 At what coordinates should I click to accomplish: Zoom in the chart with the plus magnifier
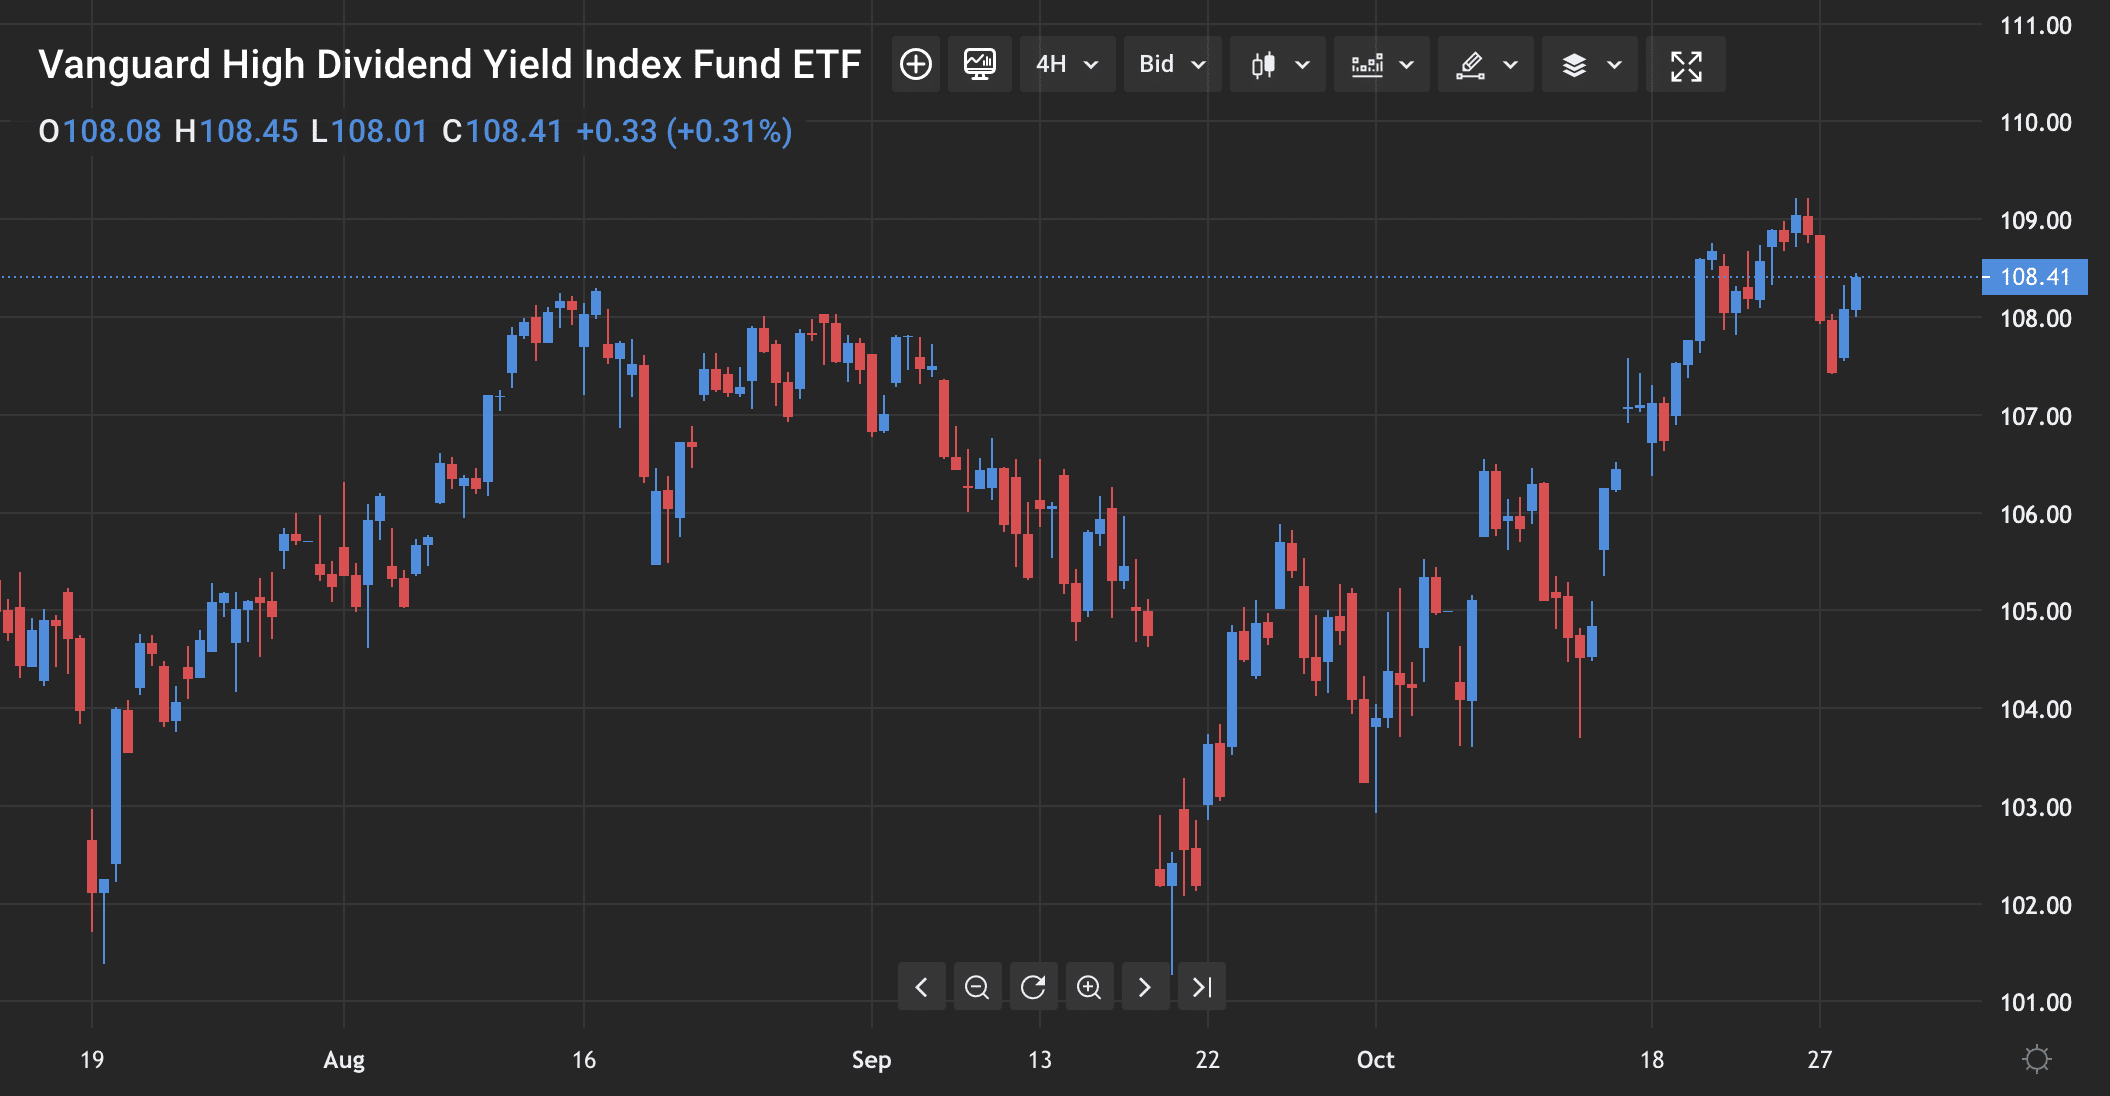click(1089, 987)
